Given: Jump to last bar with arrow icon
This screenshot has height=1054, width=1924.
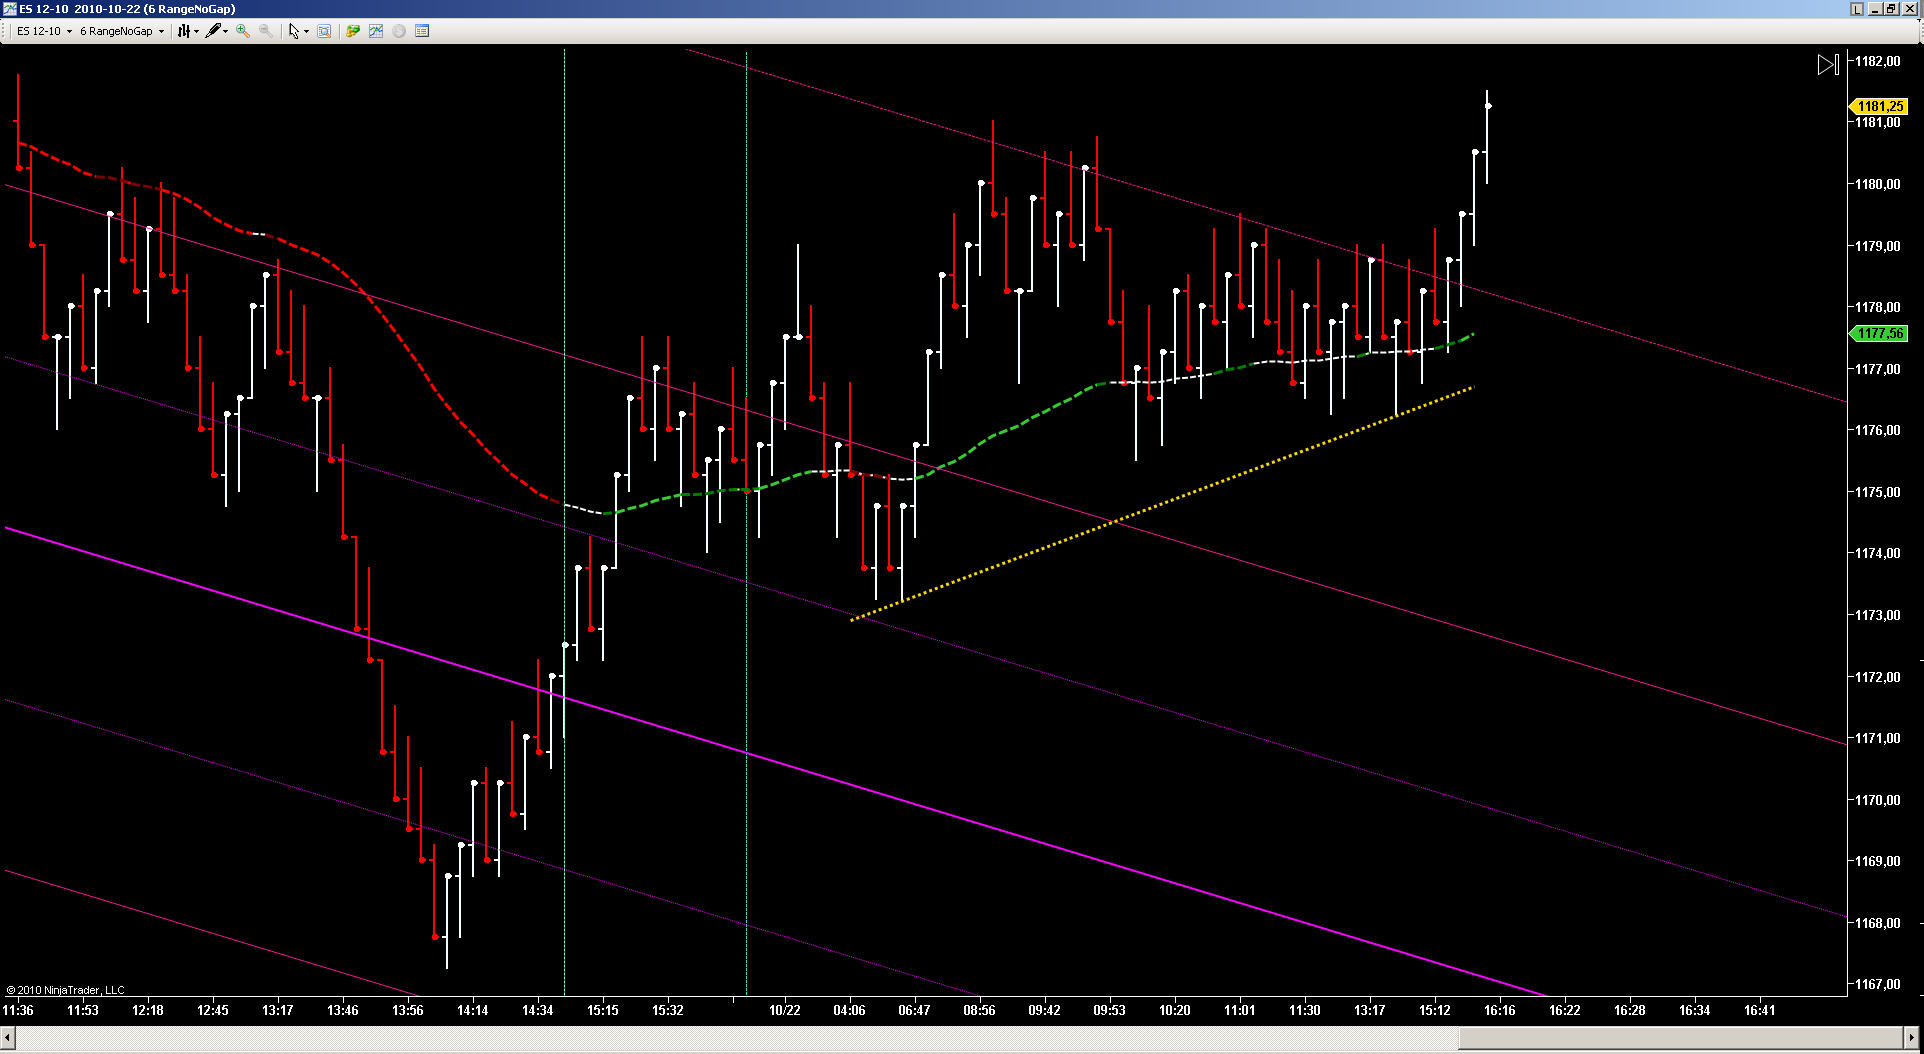Looking at the screenshot, I should (x=1828, y=65).
